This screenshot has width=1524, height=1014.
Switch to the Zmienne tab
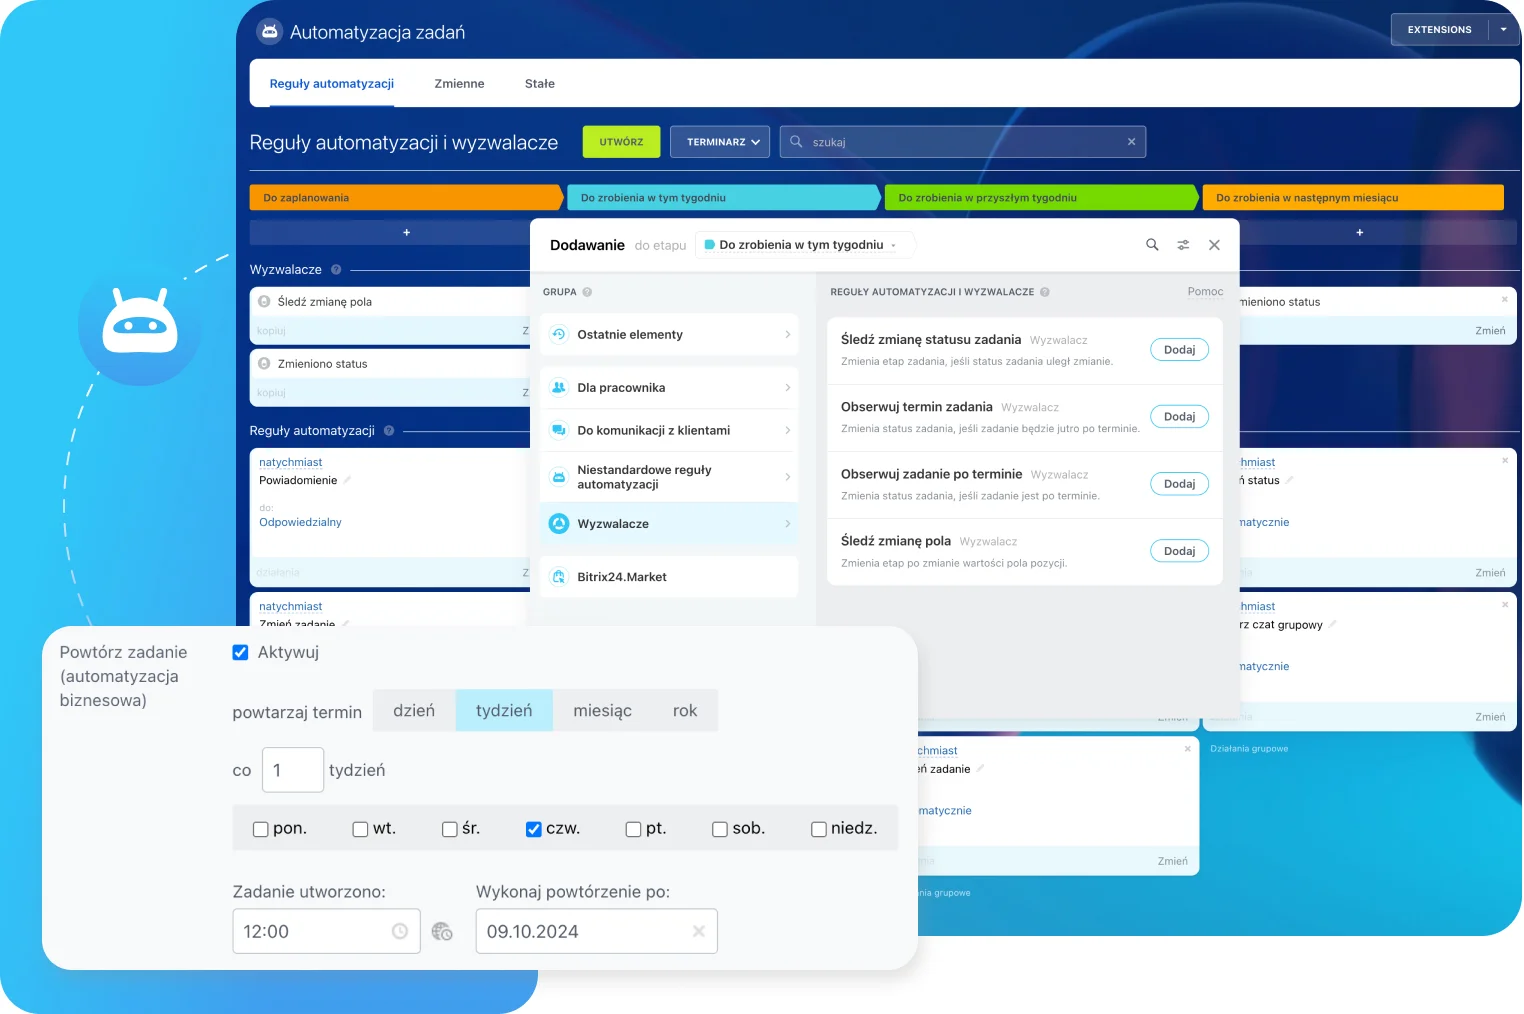[459, 84]
